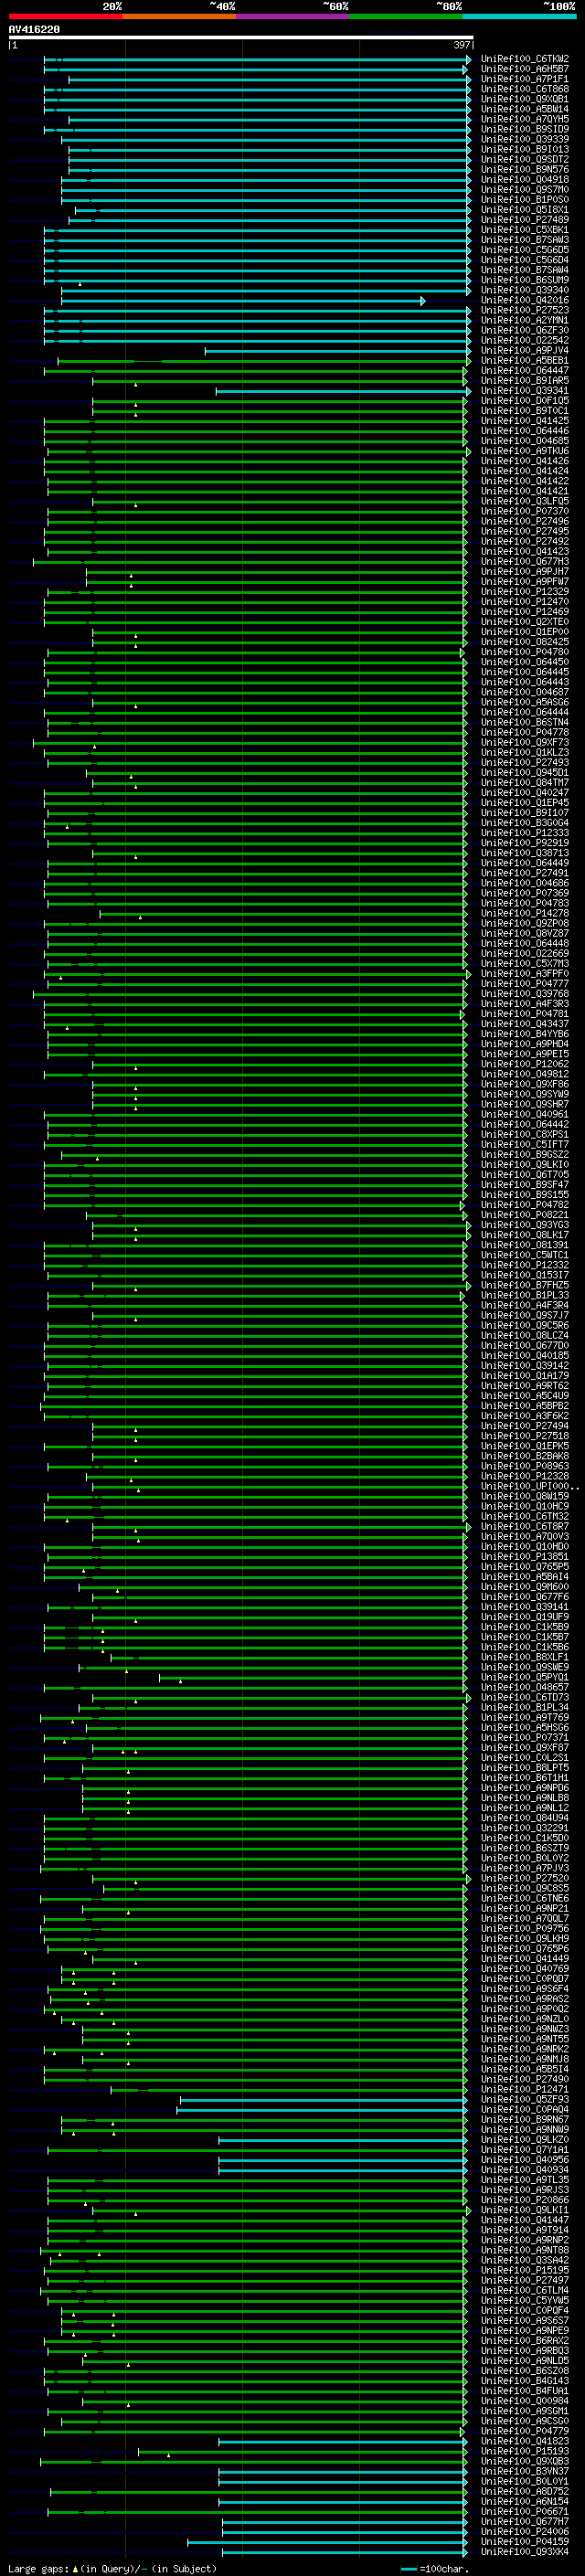Click the cyan alignment bar for UniRef100_A9PJV4
The width and height of the screenshot is (585, 2576).
point(338,350)
